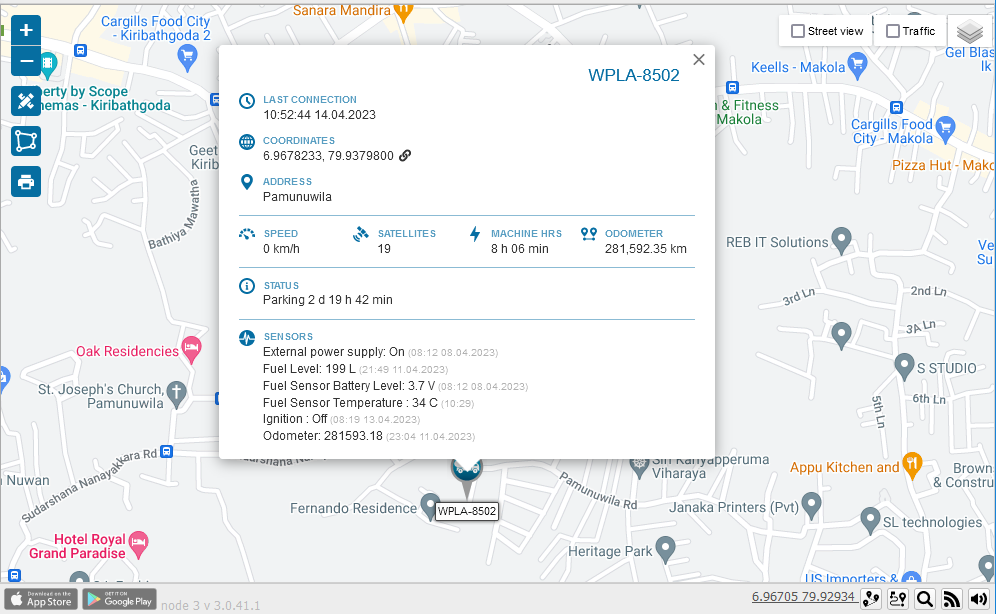Close the WPLA-8502 info popup
The image size is (996, 614).
coord(699,60)
